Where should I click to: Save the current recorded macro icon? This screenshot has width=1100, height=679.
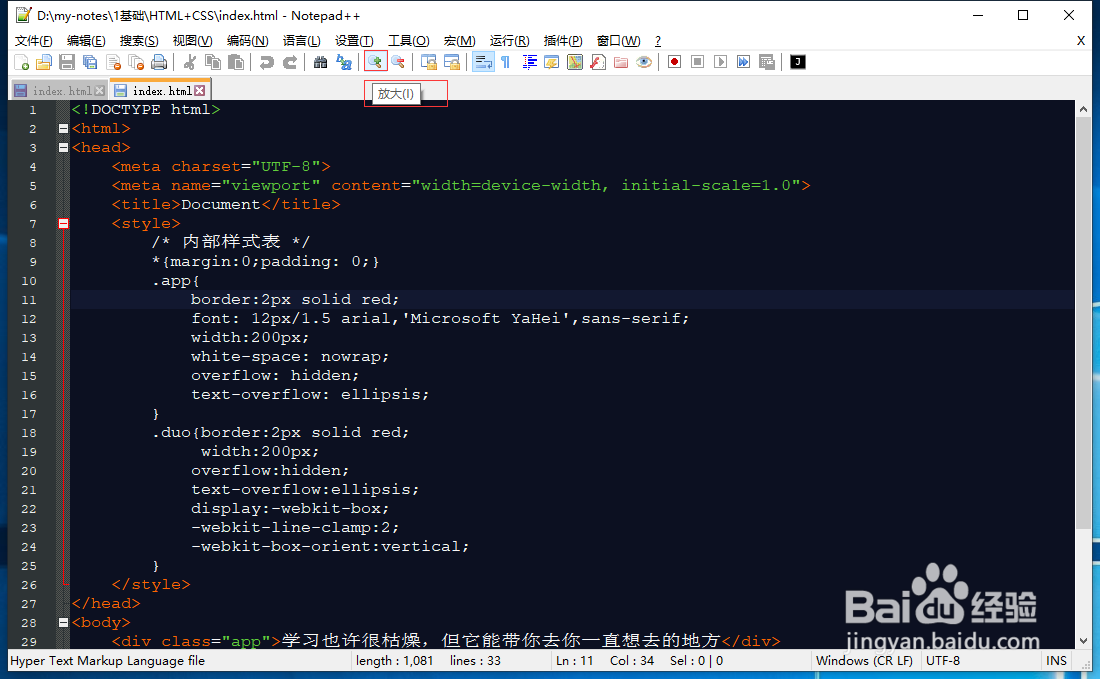point(767,62)
